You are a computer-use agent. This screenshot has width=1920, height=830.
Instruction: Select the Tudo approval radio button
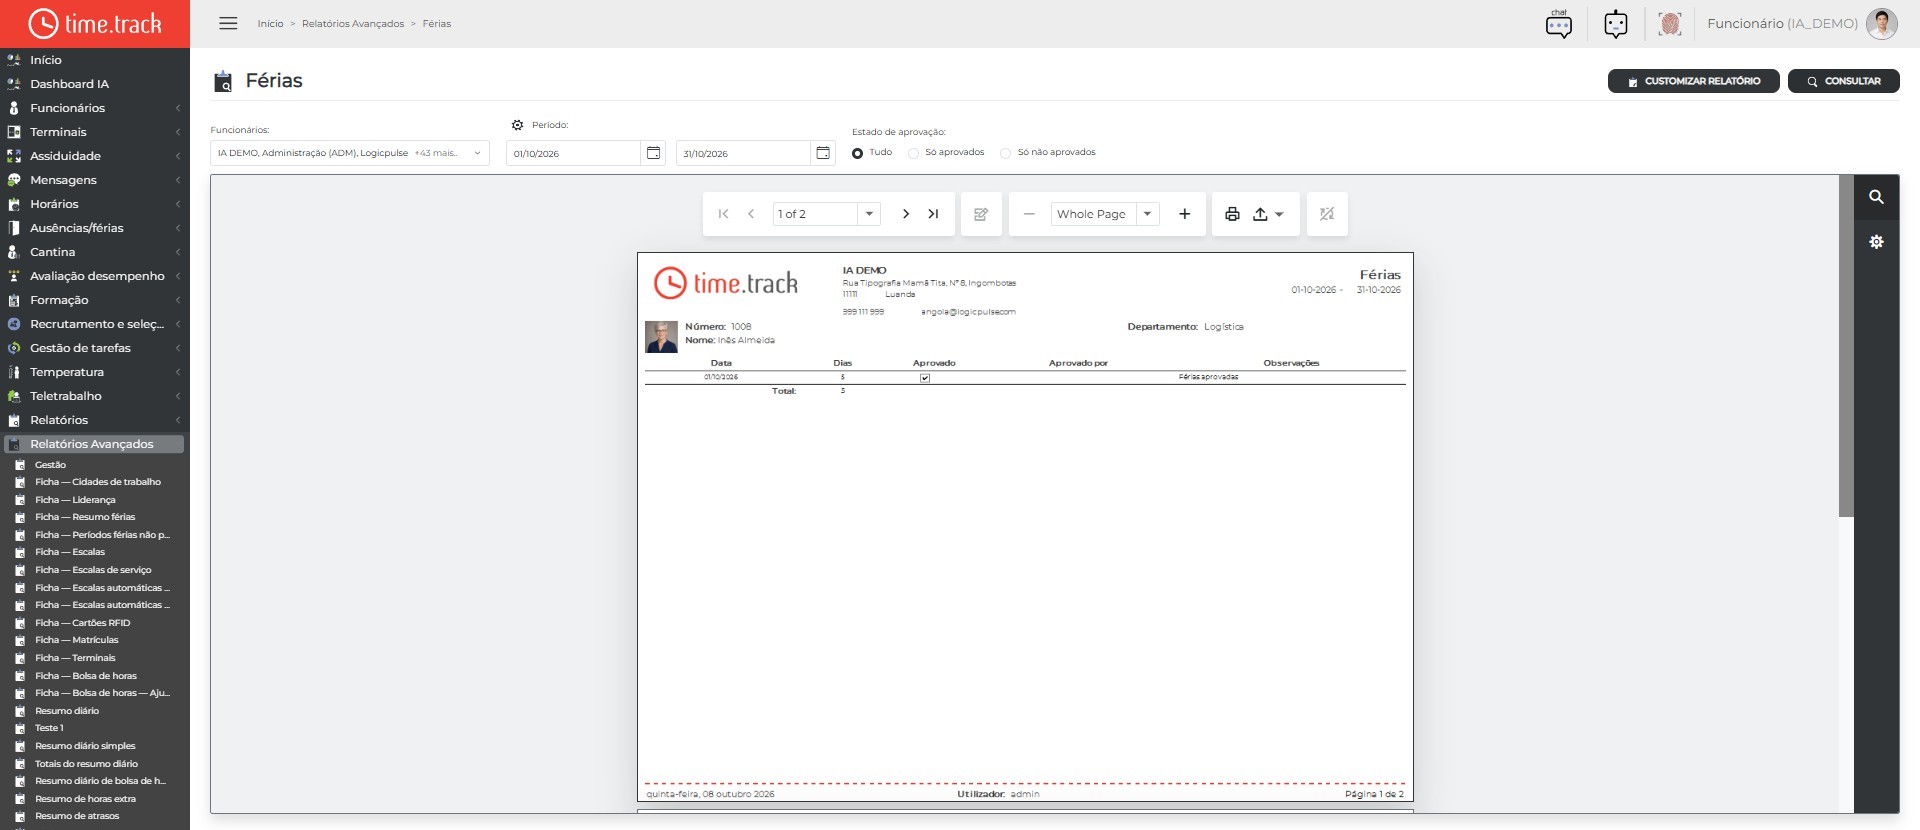coord(857,153)
